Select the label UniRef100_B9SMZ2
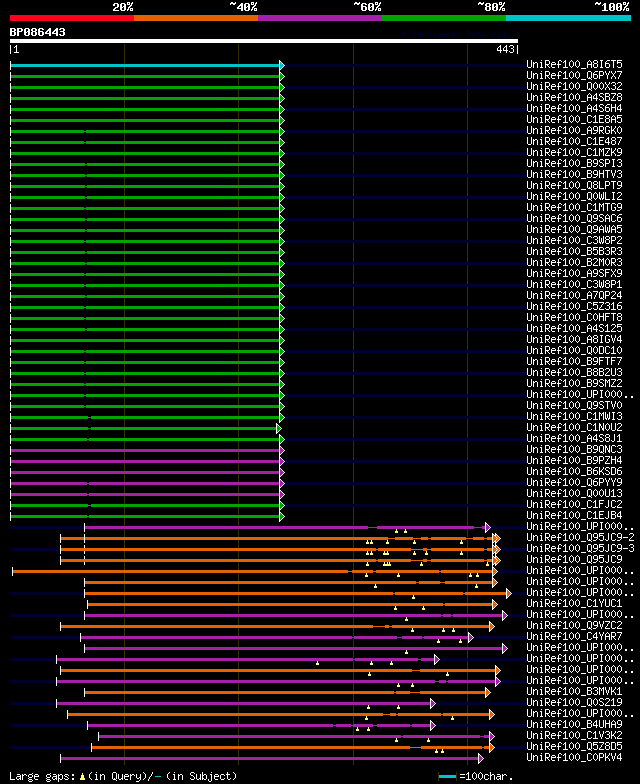This screenshot has width=640, height=784. click(574, 383)
